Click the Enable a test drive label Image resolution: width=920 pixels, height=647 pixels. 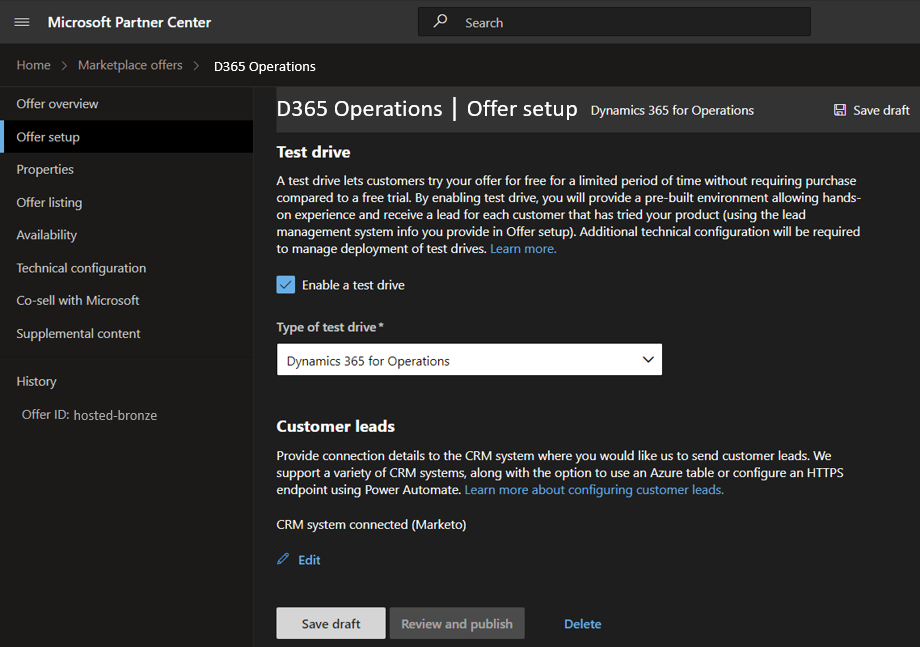pos(353,285)
